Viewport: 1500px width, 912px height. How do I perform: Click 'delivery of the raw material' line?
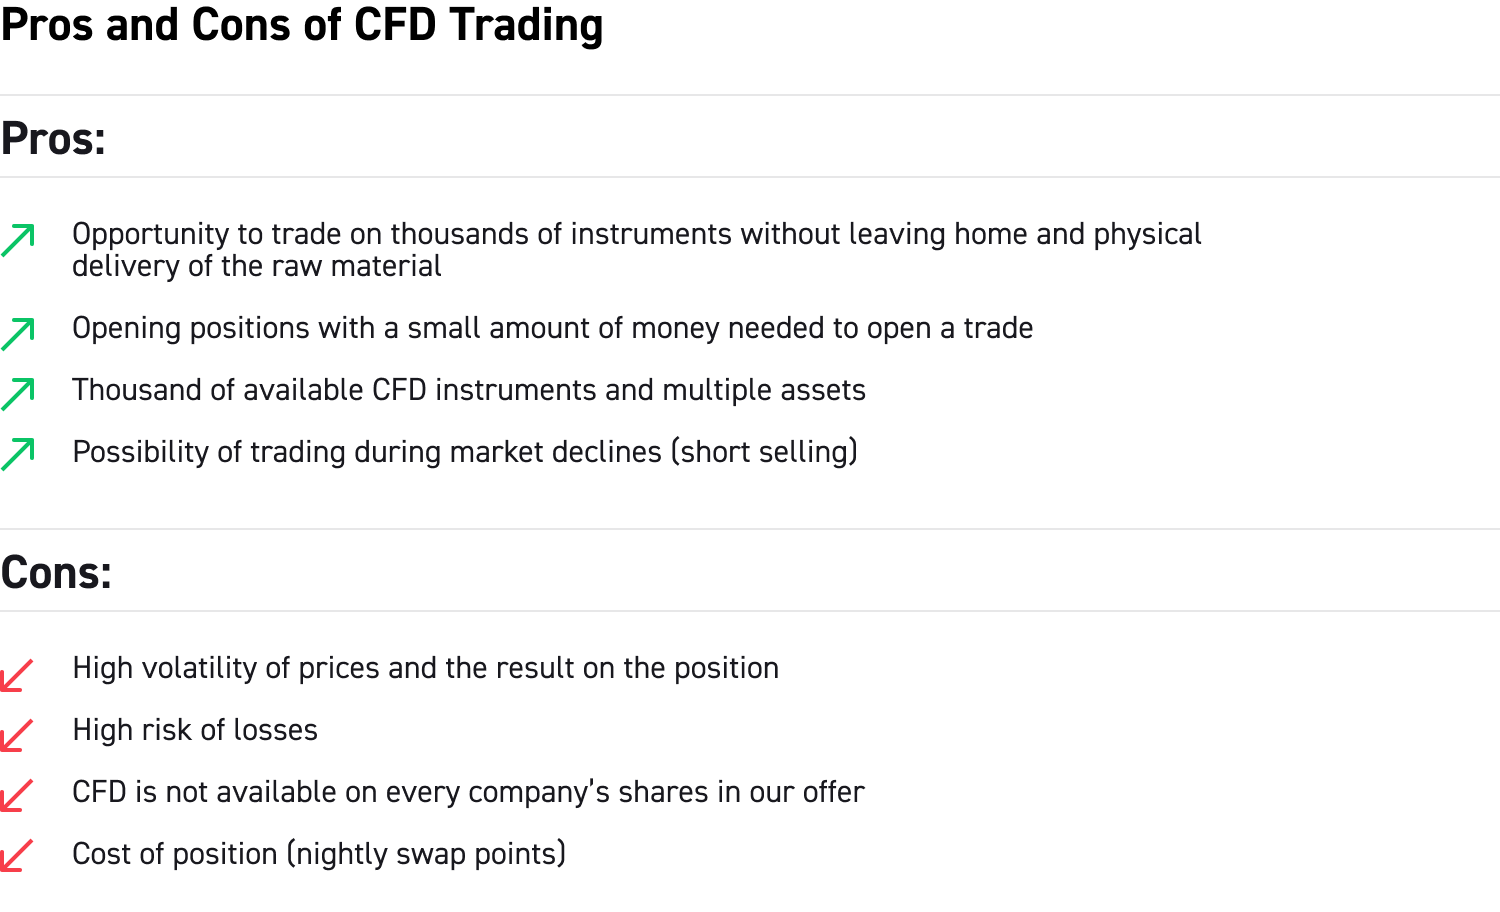click(x=256, y=266)
